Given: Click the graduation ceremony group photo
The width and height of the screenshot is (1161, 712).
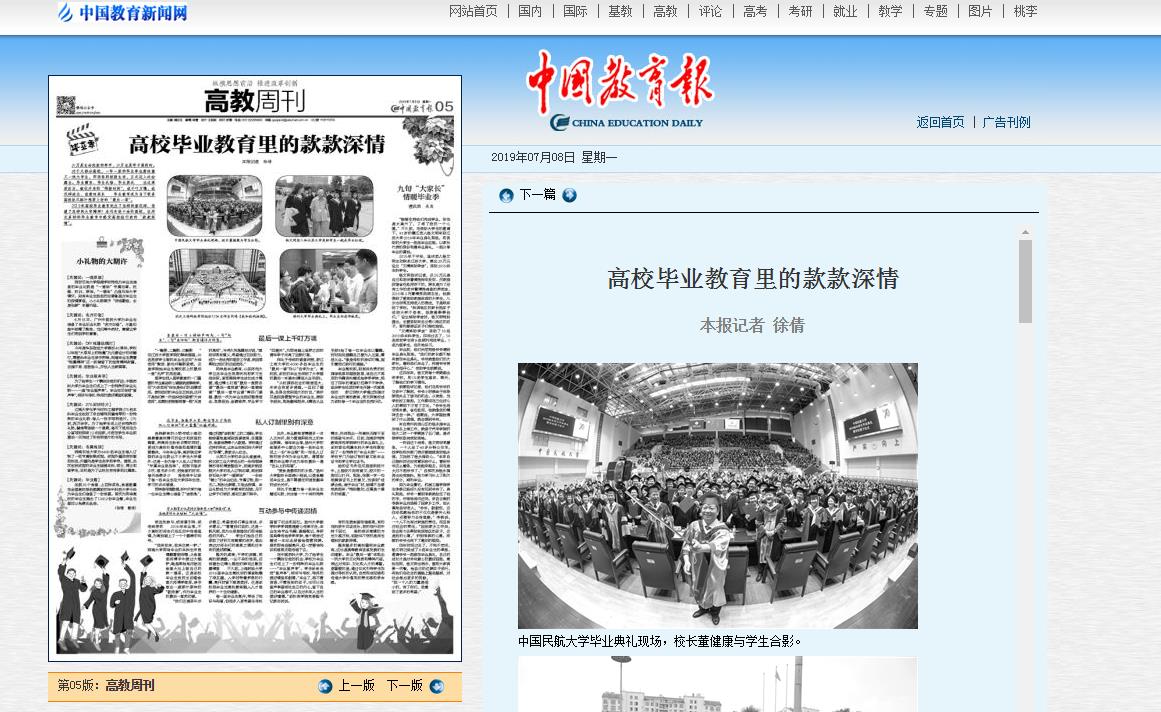Looking at the screenshot, I should [x=717, y=495].
